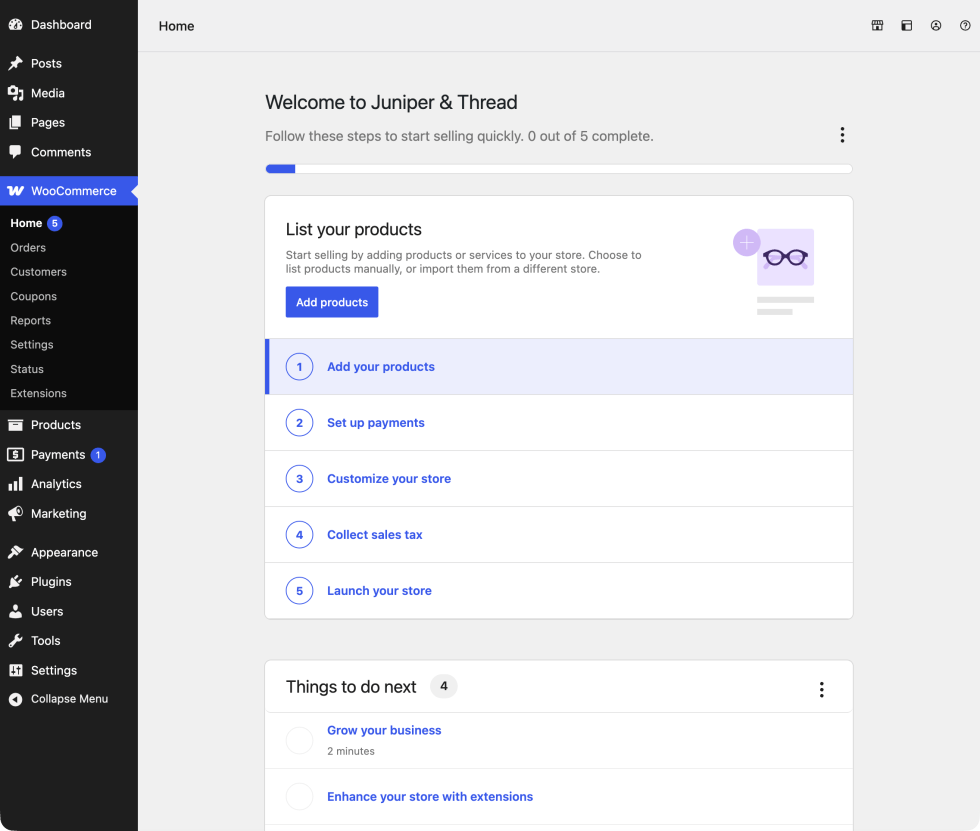Open Enhance your store with extensions link
The height and width of the screenshot is (831, 980).
[x=430, y=797]
